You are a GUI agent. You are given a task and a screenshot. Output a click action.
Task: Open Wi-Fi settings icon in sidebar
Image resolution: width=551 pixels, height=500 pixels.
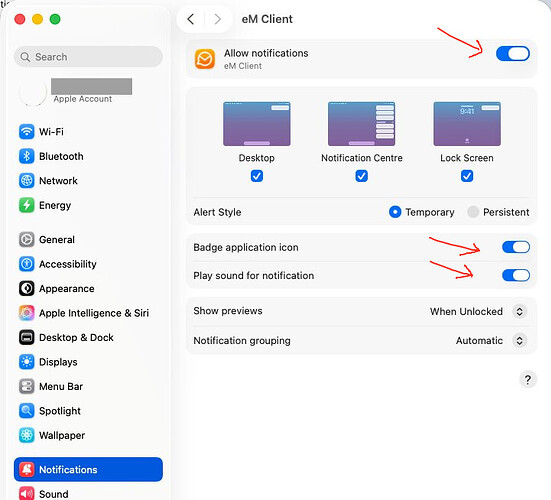tap(27, 132)
